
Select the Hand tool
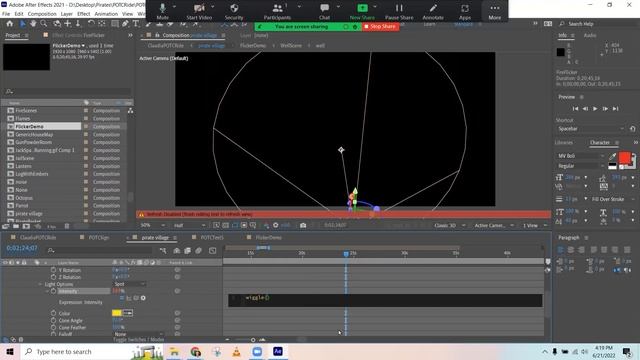33,24
